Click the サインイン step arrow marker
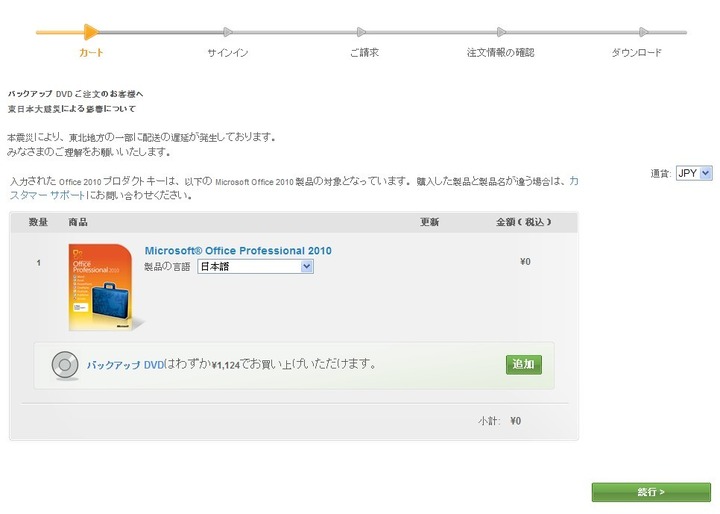Image resolution: width=720 pixels, height=514 pixels. click(228, 32)
